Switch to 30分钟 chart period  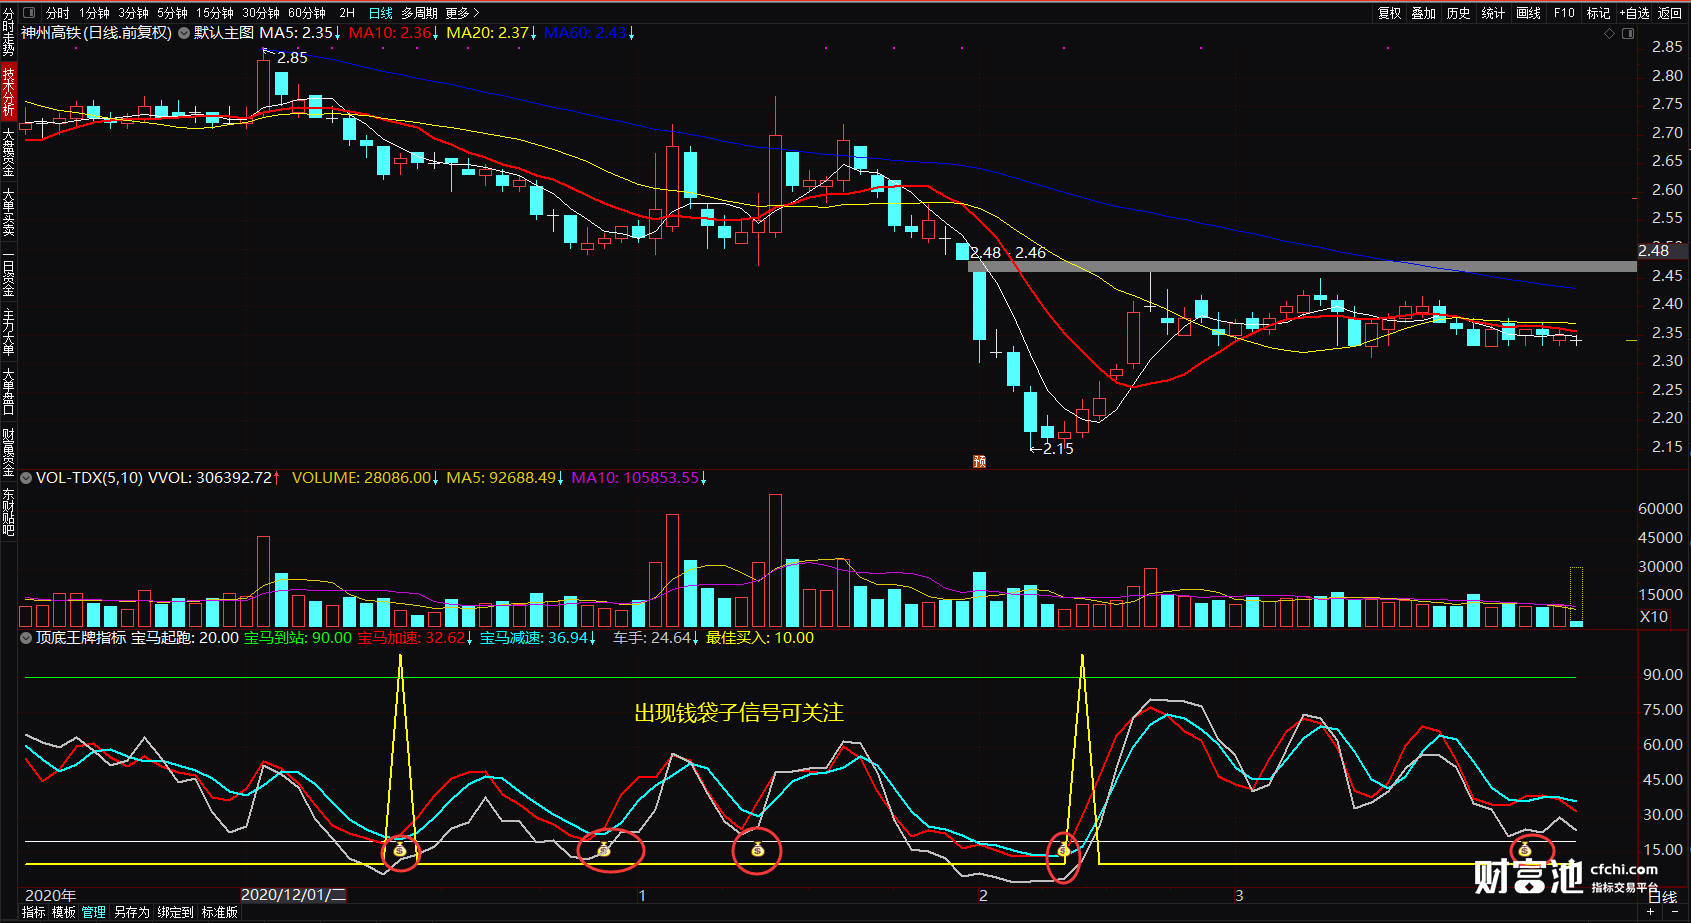tap(260, 13)
